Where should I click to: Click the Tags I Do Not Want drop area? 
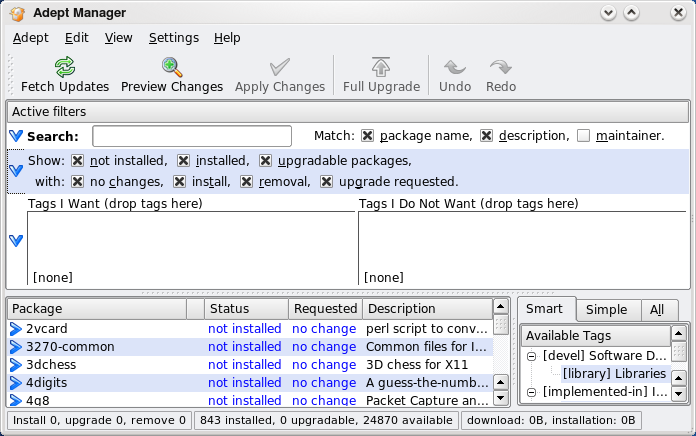pyautogui.click(x=522, y=248)
